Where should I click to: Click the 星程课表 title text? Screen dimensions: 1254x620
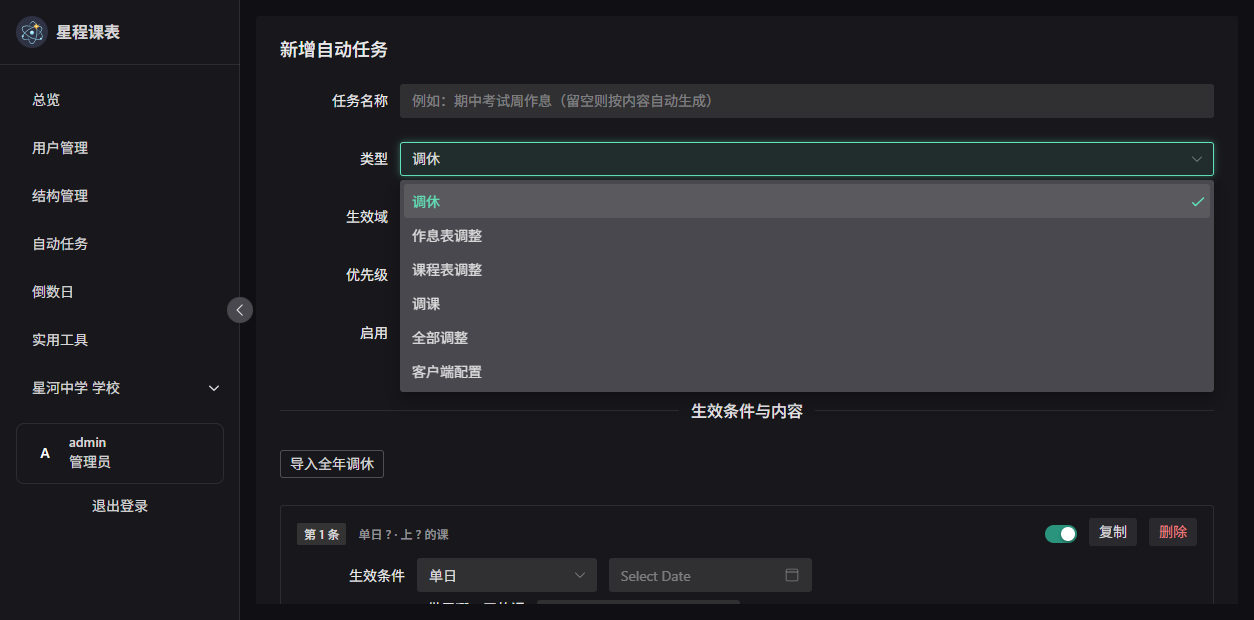(x=88, y=32)
